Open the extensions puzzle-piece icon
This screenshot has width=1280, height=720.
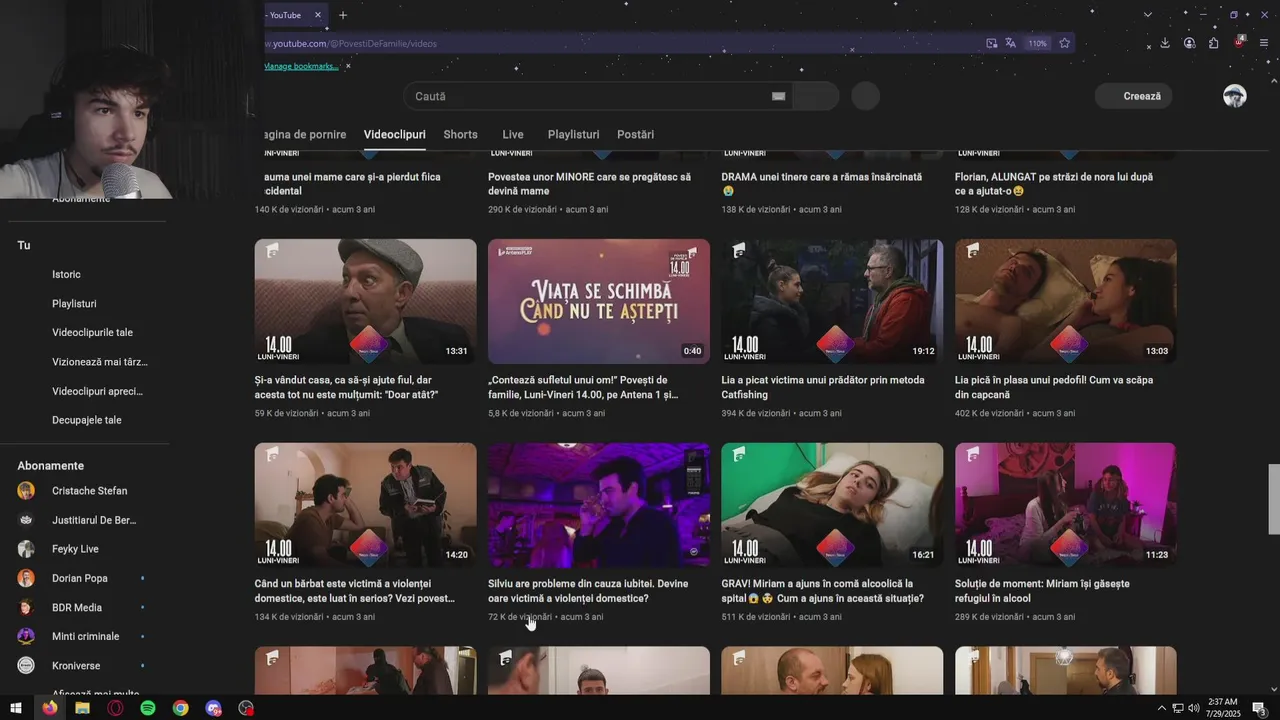click(x=1213, y=43)
